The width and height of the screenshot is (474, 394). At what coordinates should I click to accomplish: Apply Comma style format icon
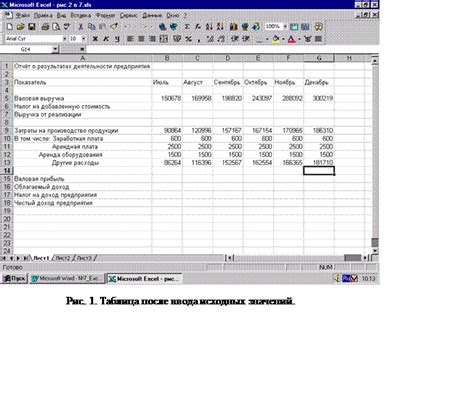click(x=199, y=39)
